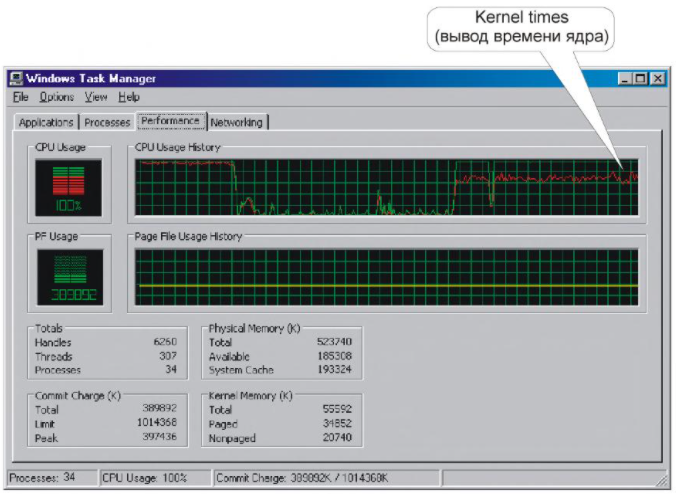Click the Kernel Memory Total value 55592

[x=337, y=409]
